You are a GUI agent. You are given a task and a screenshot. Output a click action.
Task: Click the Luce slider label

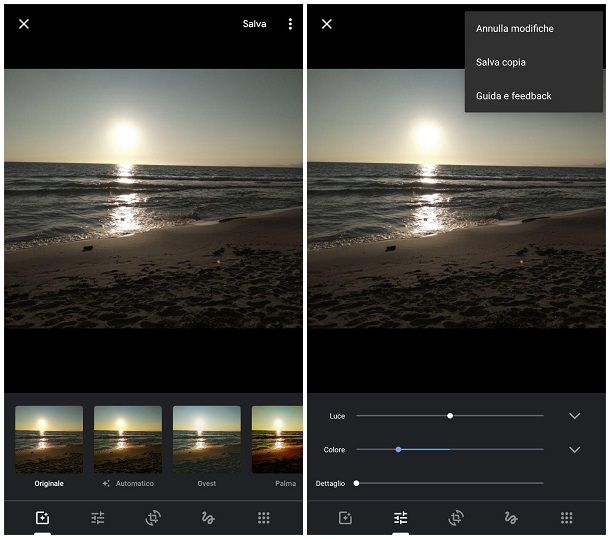(337, 416)
